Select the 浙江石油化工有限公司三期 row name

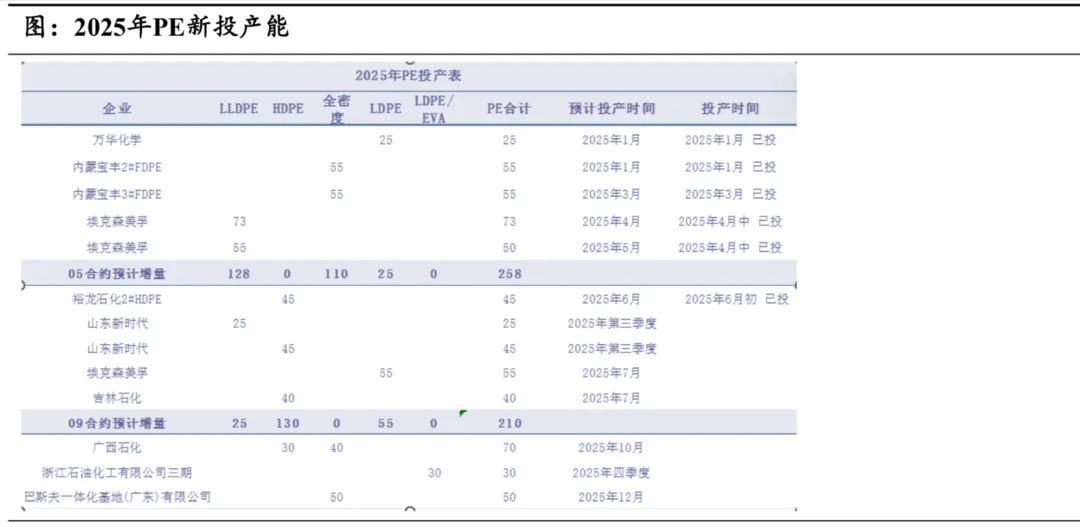117,473
